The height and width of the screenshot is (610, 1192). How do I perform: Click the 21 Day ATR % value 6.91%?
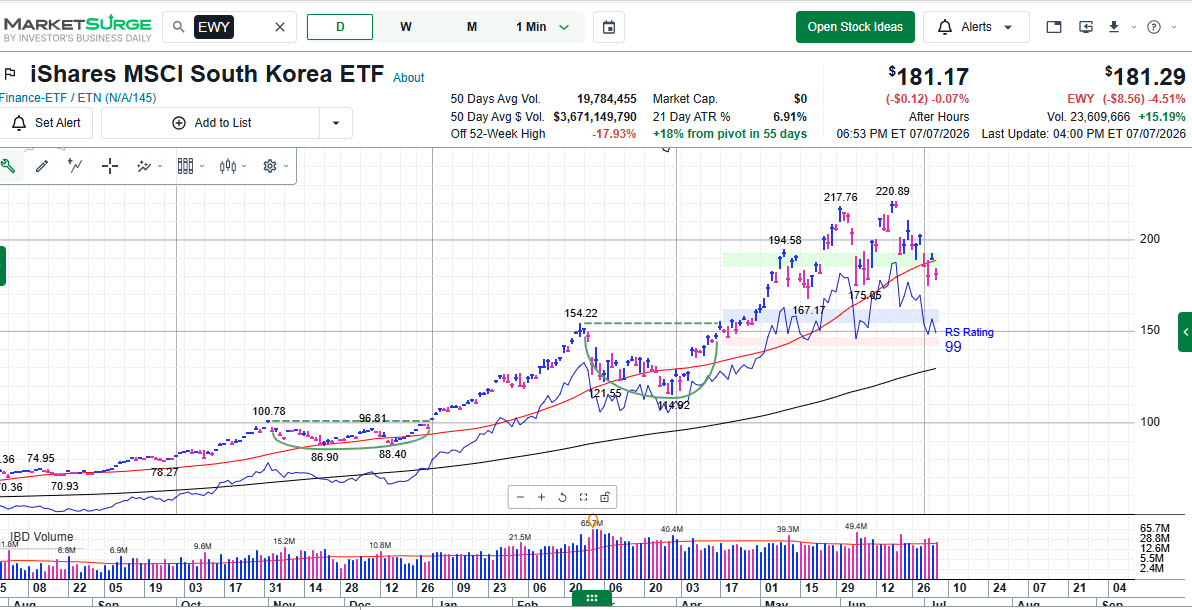[x=788, y=116]
